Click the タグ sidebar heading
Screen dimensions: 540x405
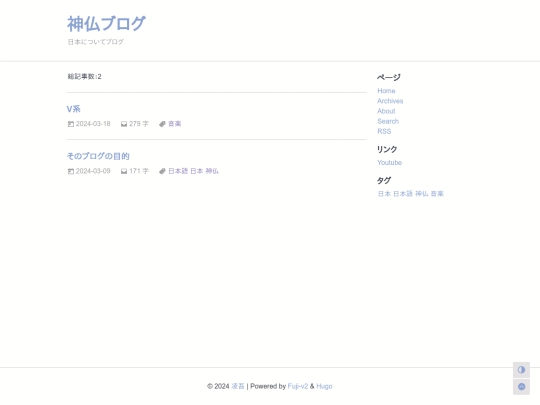384,180
